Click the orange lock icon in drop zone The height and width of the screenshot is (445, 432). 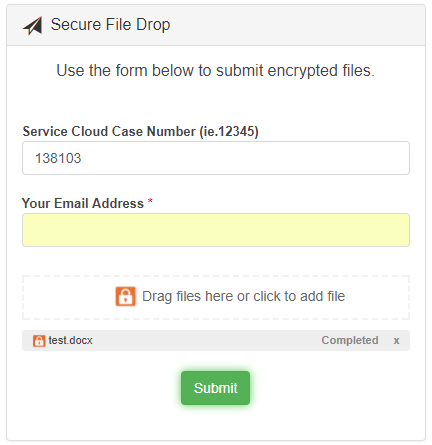pyautogui.click(x=126, y=296)
